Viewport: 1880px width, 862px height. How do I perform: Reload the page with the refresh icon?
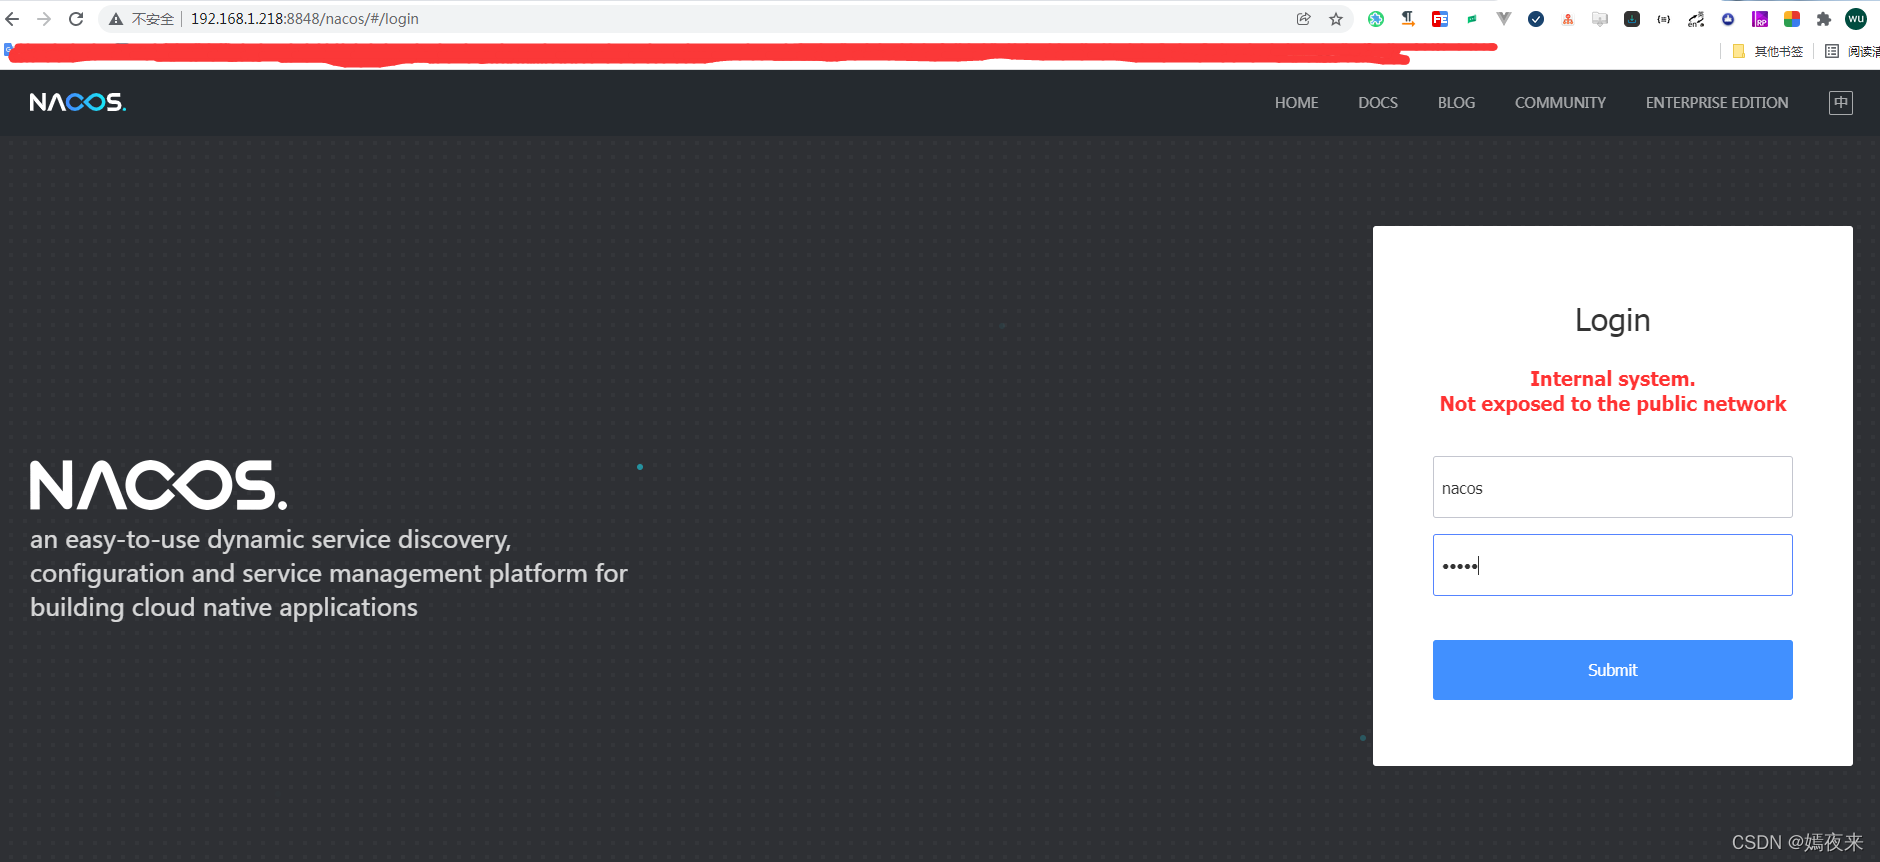tap(76, 19)
